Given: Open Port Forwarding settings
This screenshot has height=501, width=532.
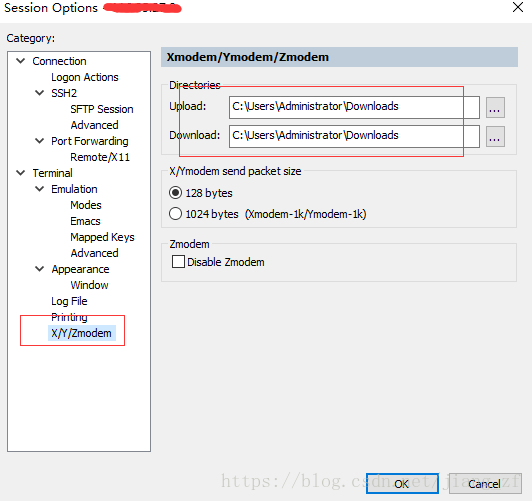Looking at the screenshot, I should 90,141.
